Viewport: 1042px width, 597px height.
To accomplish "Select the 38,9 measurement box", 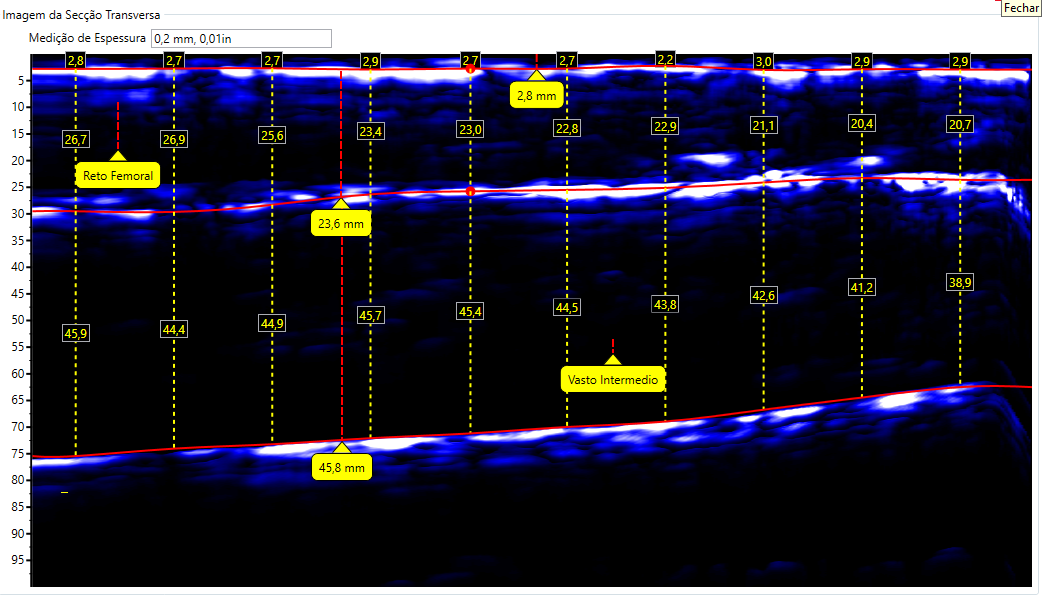I will [x=960, y=283].
